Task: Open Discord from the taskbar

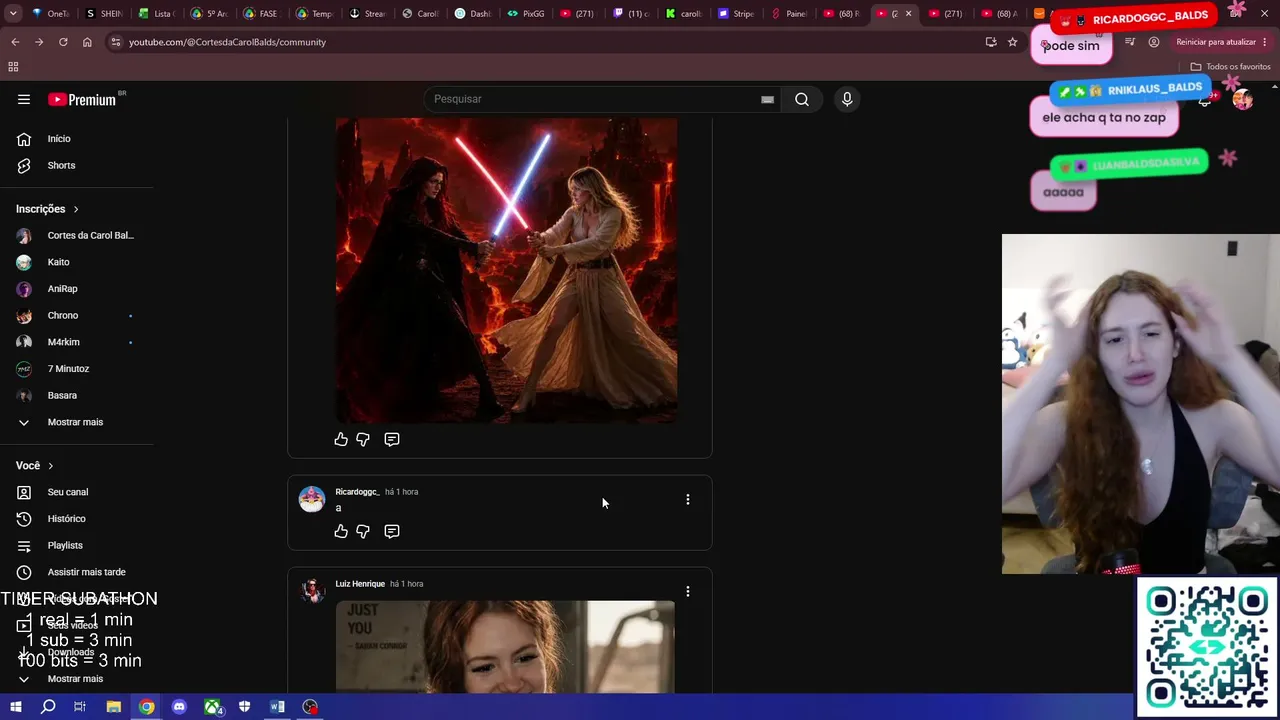Action: tap(179, 707)
